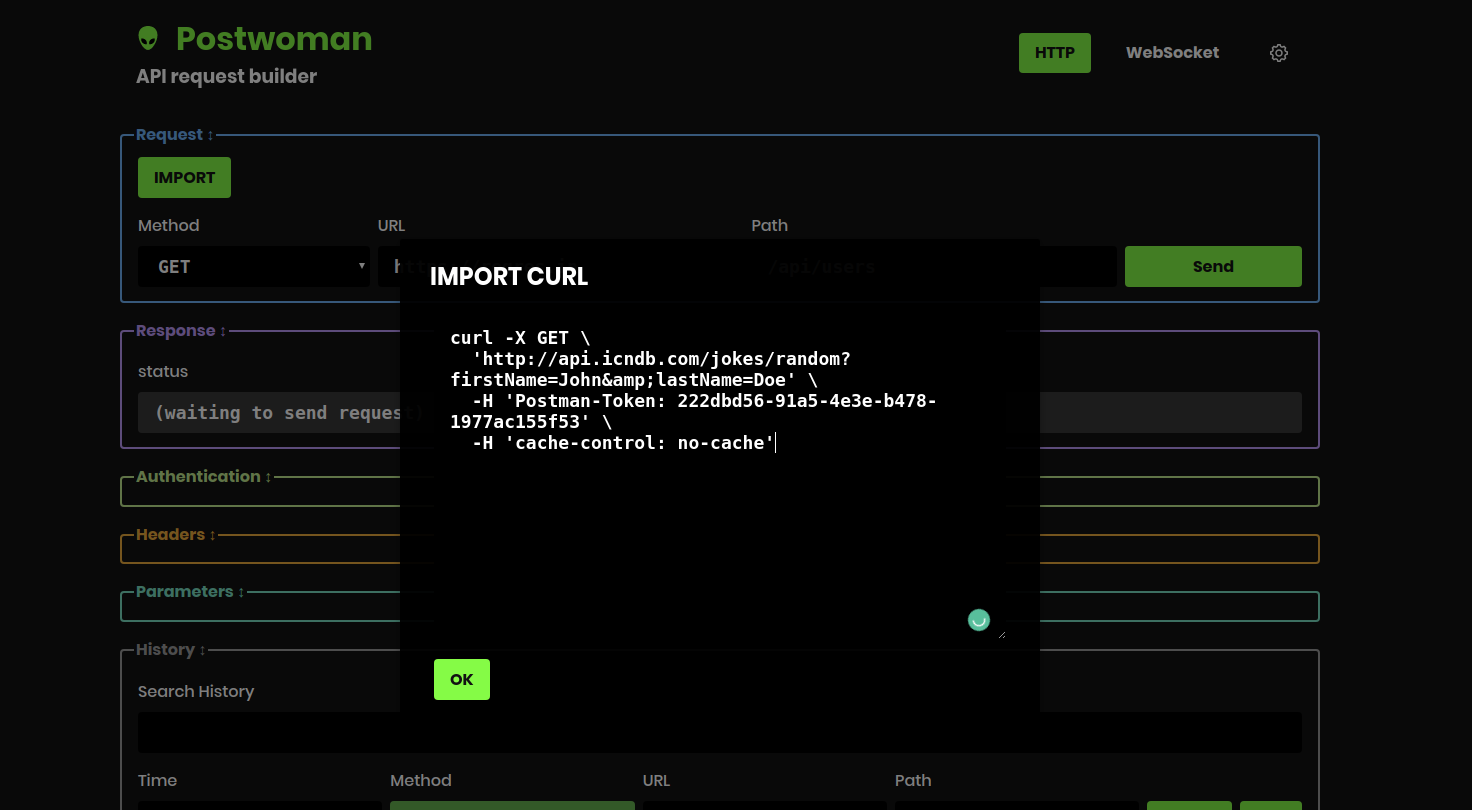The width and height of the screenshot is (1472, 810).
Task: Collapse the History section
Action: (171, 650)
